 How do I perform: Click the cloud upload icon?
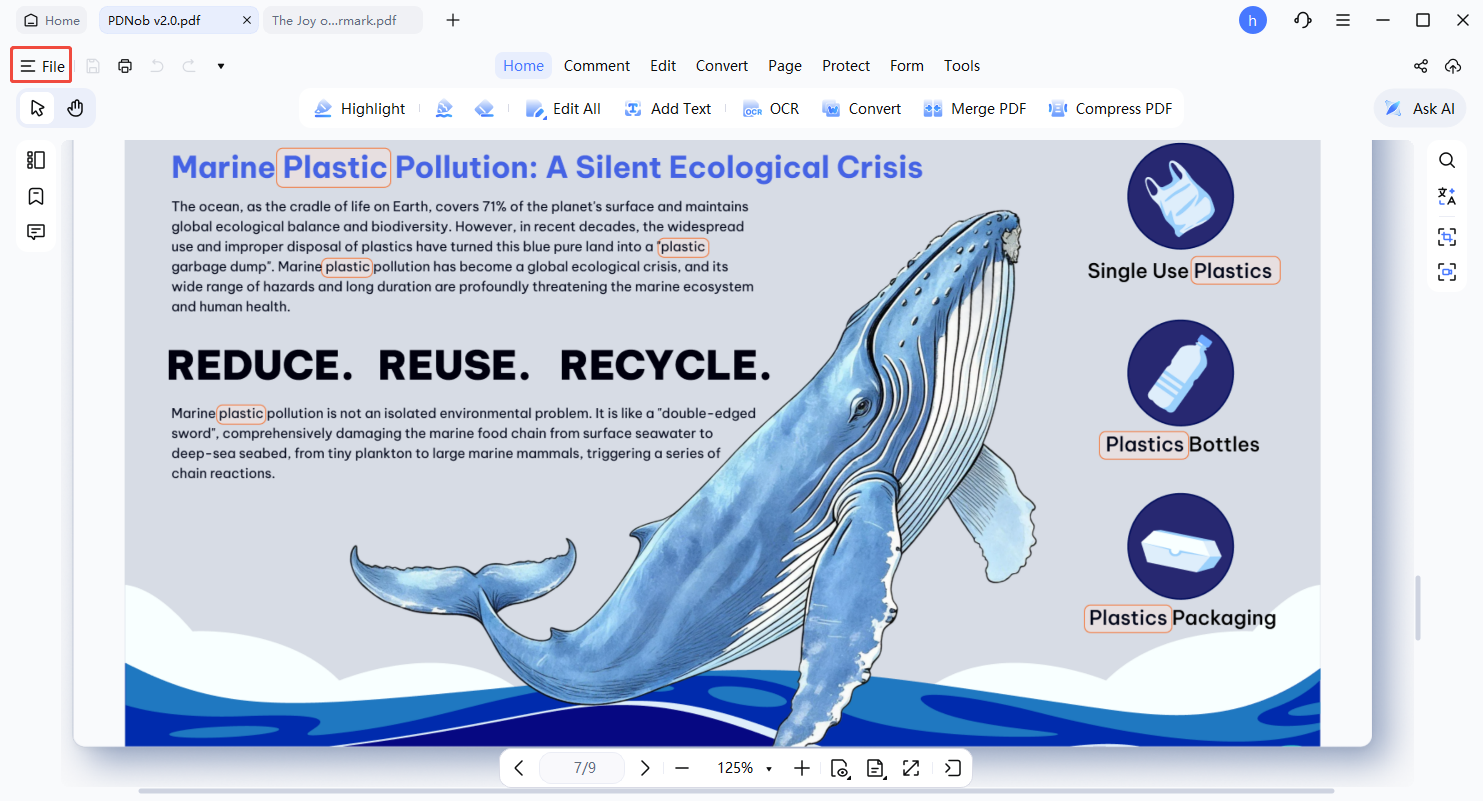pos(1453,66)
